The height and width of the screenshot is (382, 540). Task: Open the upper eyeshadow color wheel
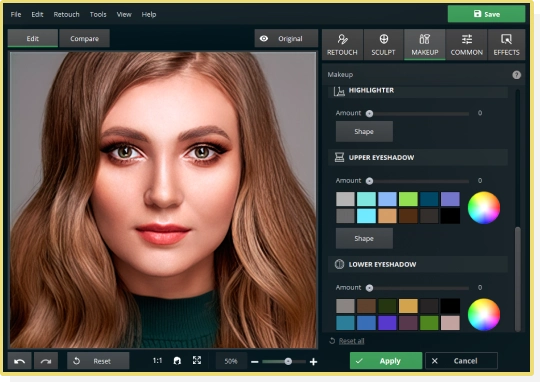click(484, 208)
